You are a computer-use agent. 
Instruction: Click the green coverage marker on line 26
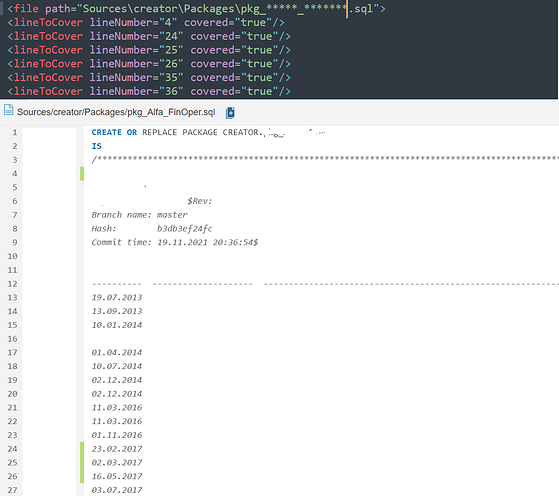[82, 476]
